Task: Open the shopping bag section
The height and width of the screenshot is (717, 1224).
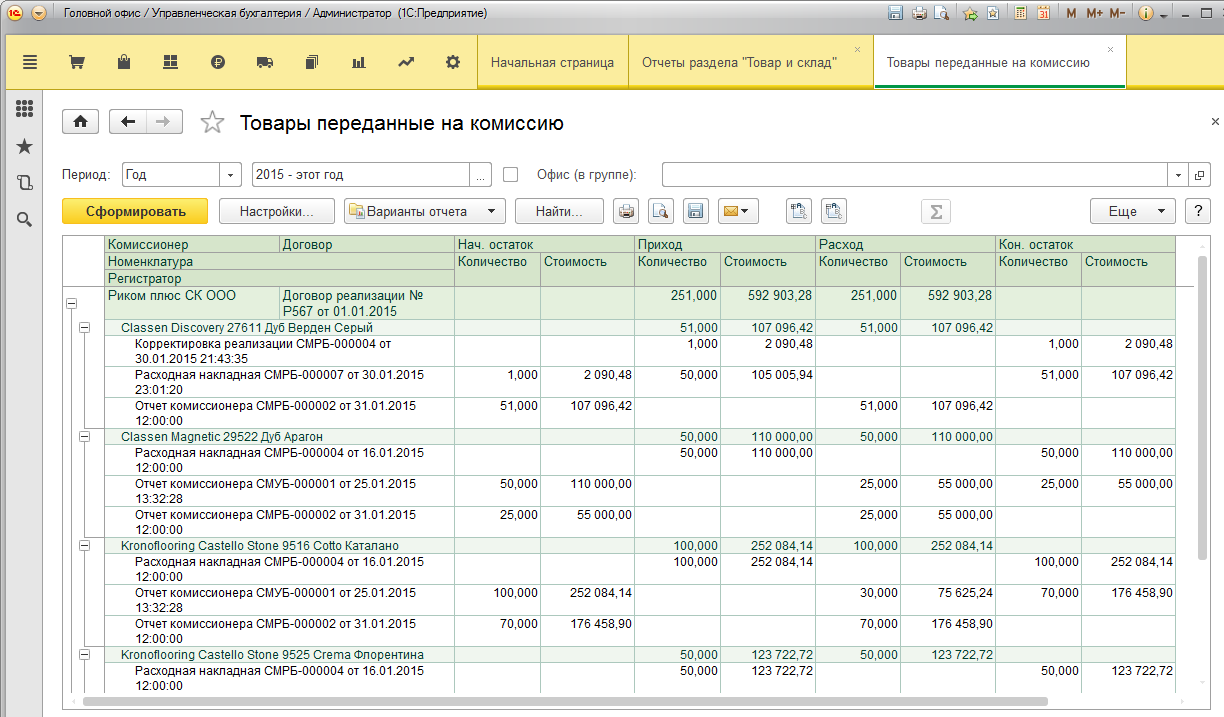Action: (124, 62)
